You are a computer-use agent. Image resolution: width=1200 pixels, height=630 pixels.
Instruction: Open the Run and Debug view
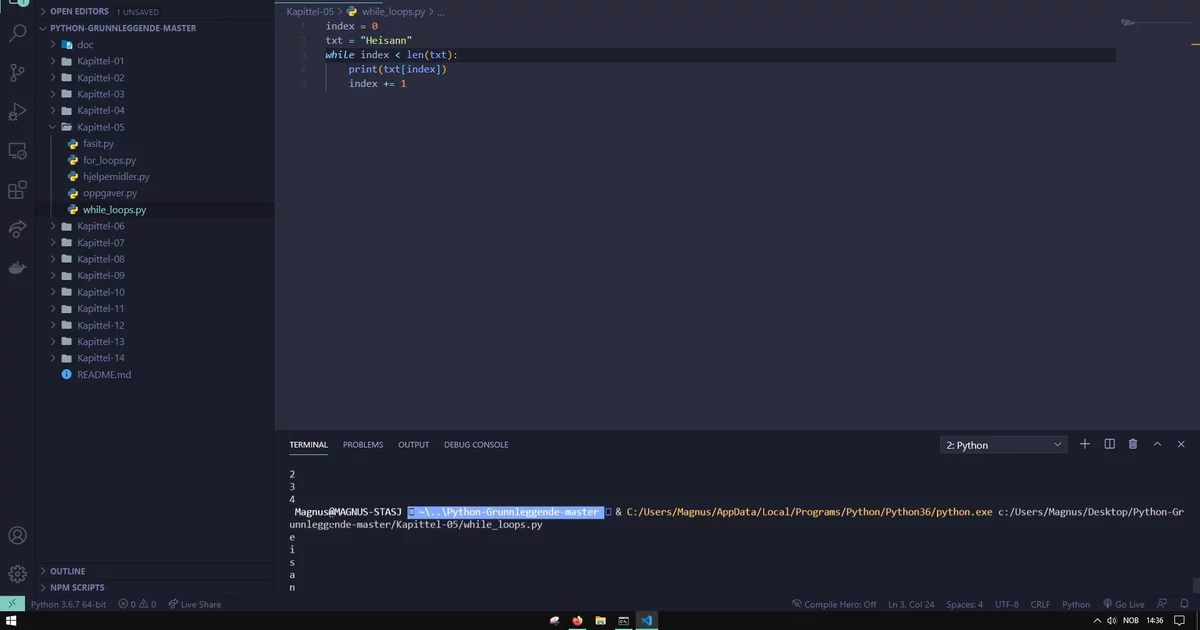click(17, 111)
